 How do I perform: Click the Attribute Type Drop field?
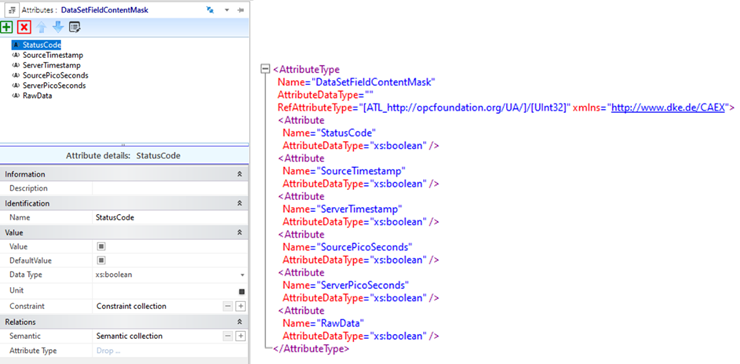click(170, 351)
